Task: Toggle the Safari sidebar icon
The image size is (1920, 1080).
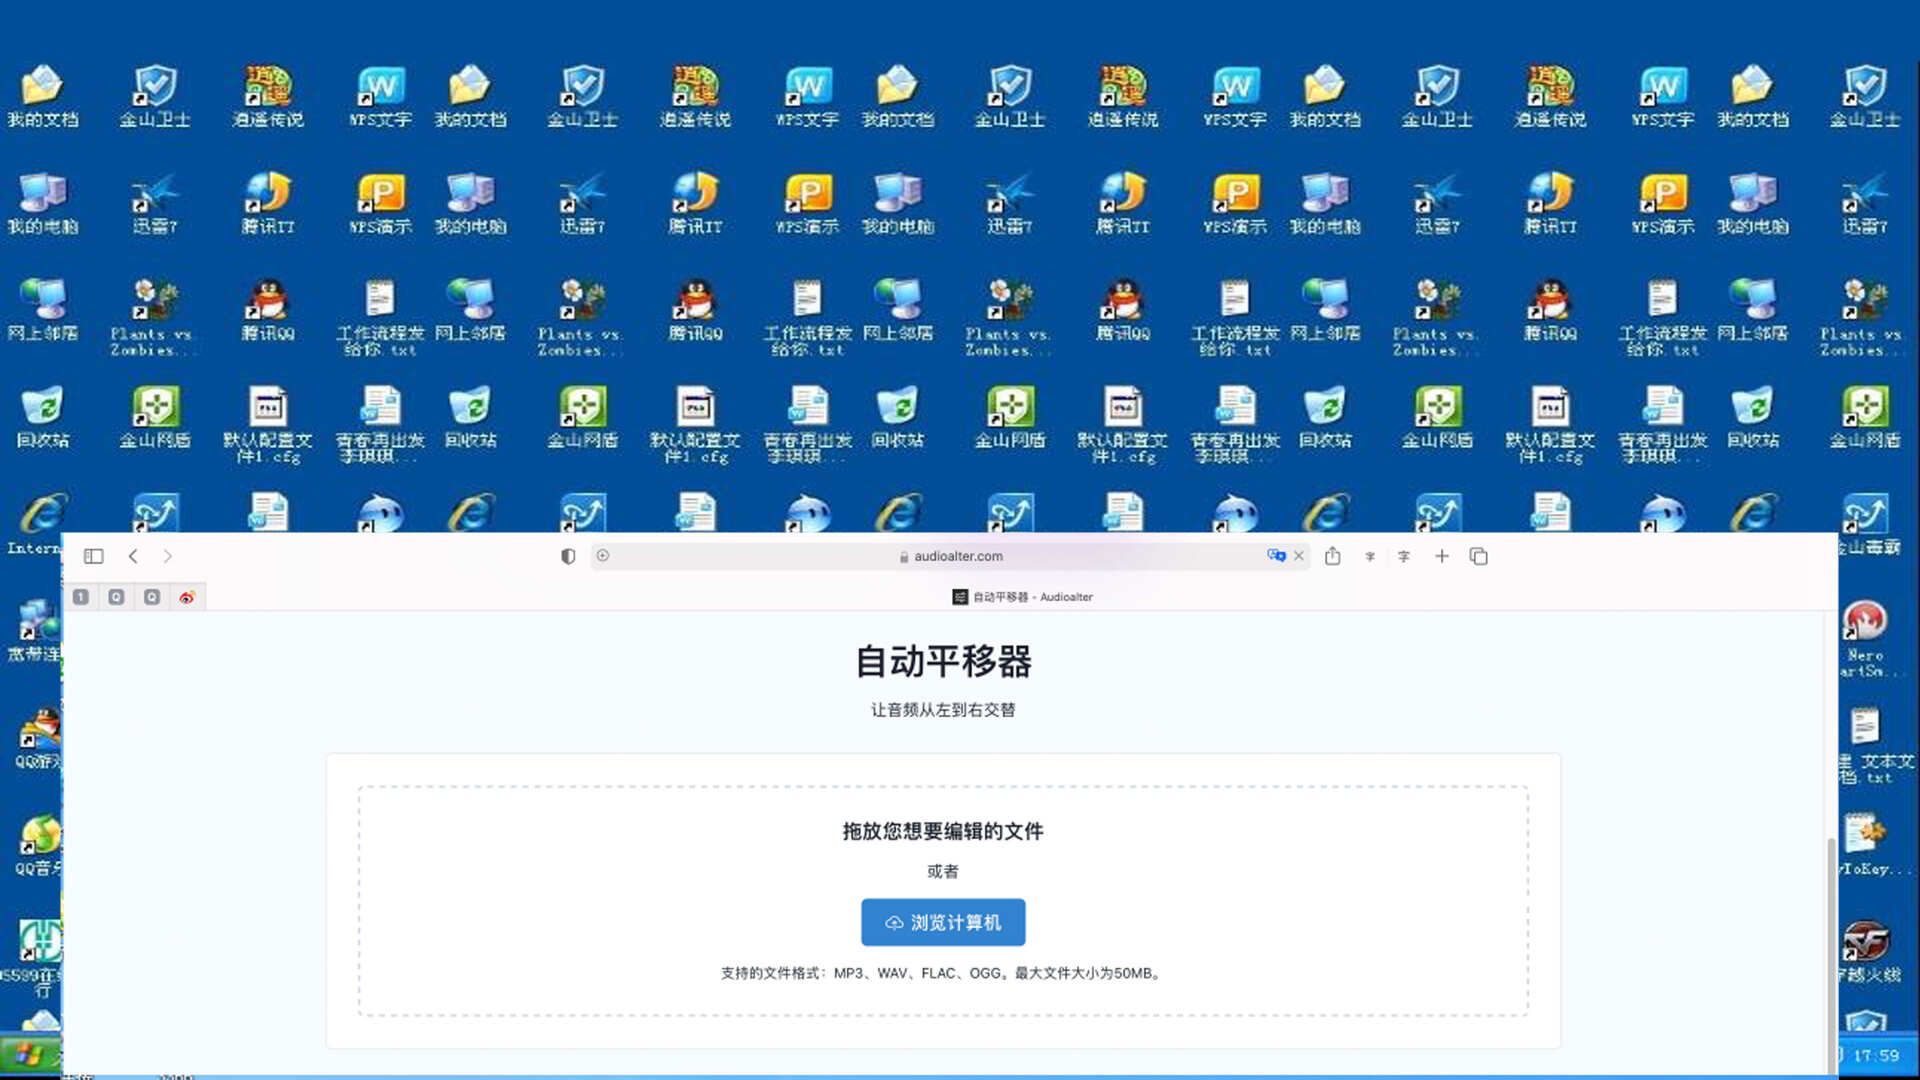Action: pos(94,556)
